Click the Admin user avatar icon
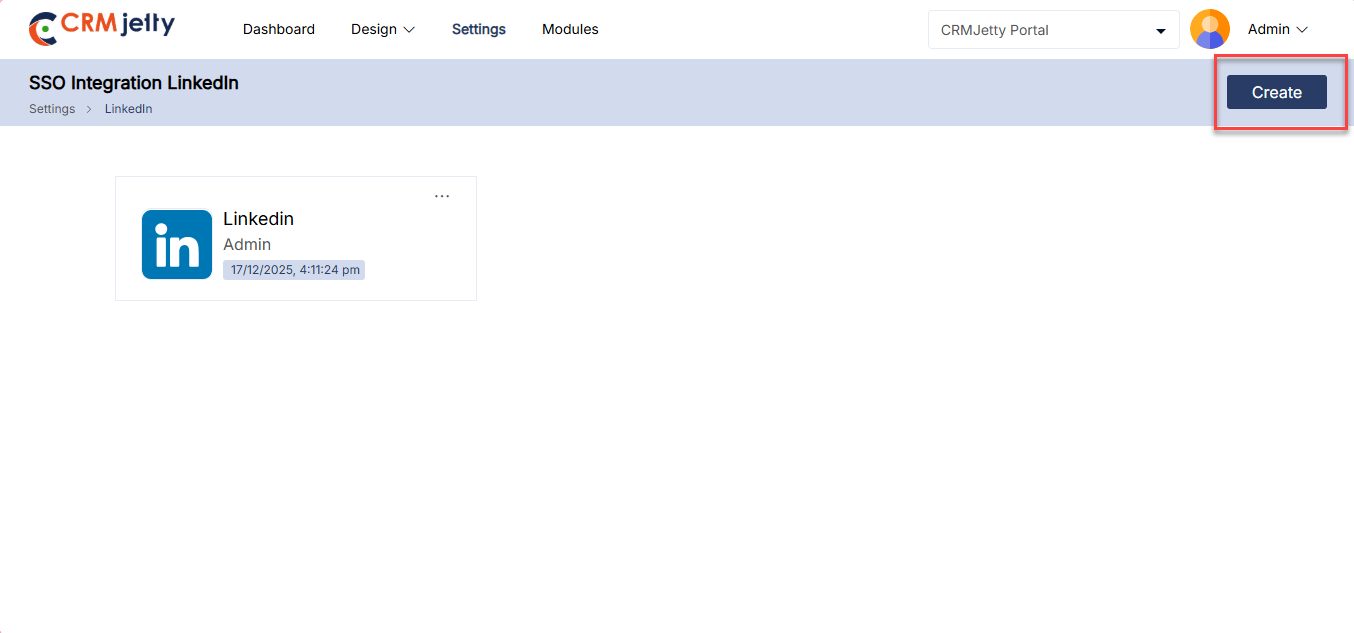The width and height of the screenshot is (1354, 633). (x=1209, y=30)
